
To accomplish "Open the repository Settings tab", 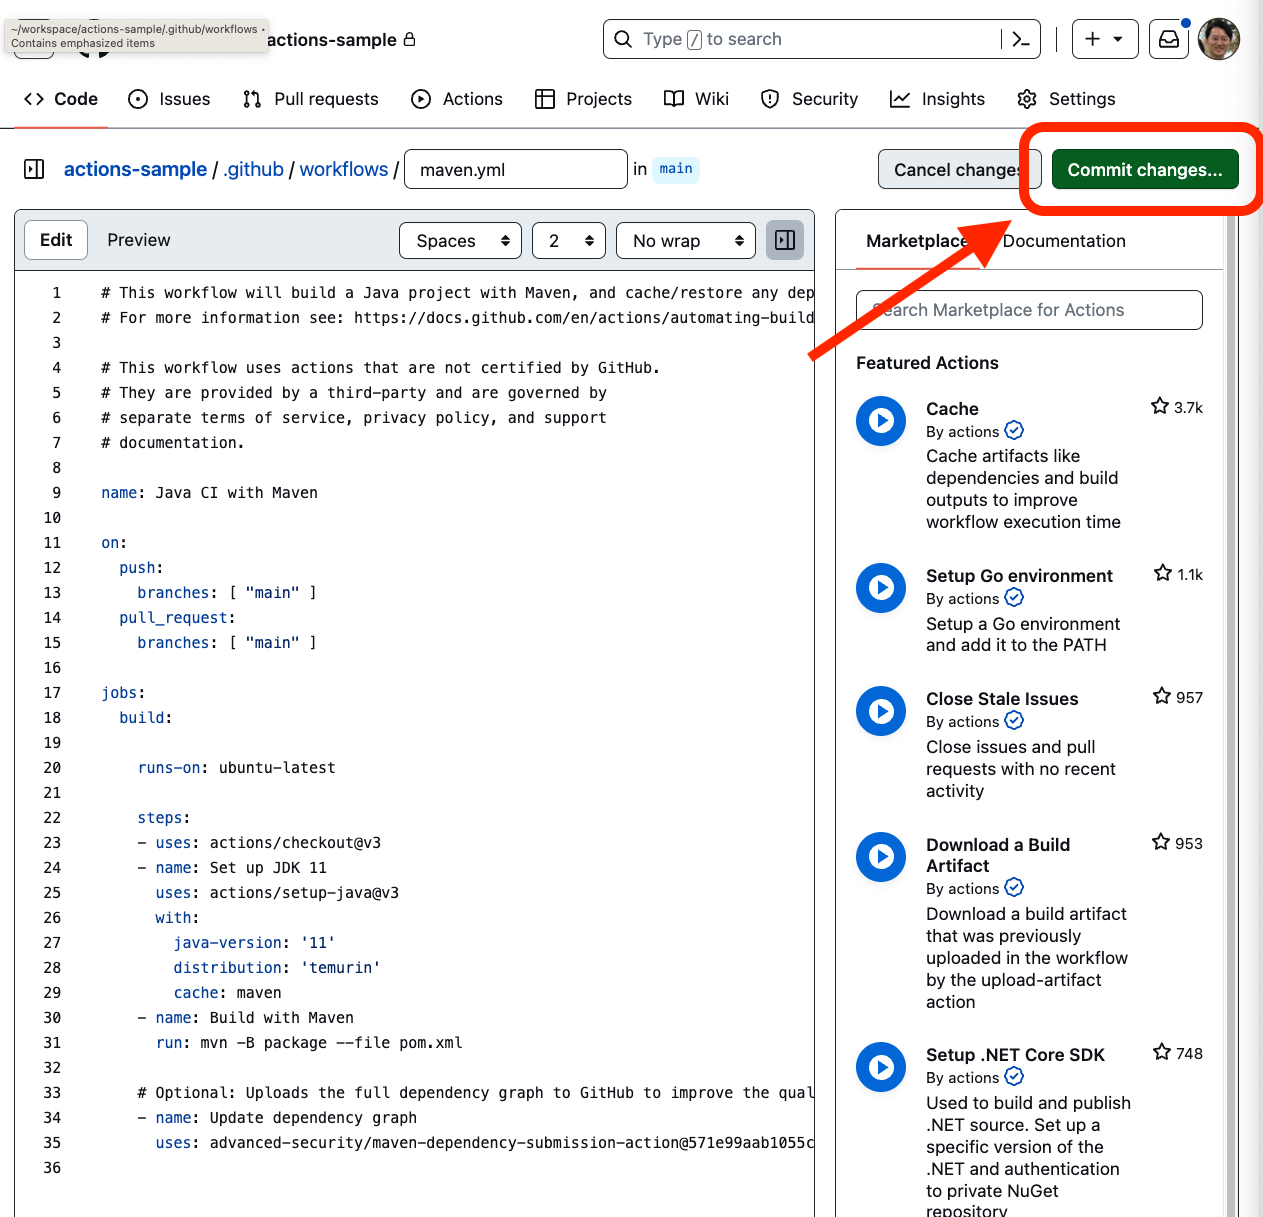I will tap(1066, 99).
